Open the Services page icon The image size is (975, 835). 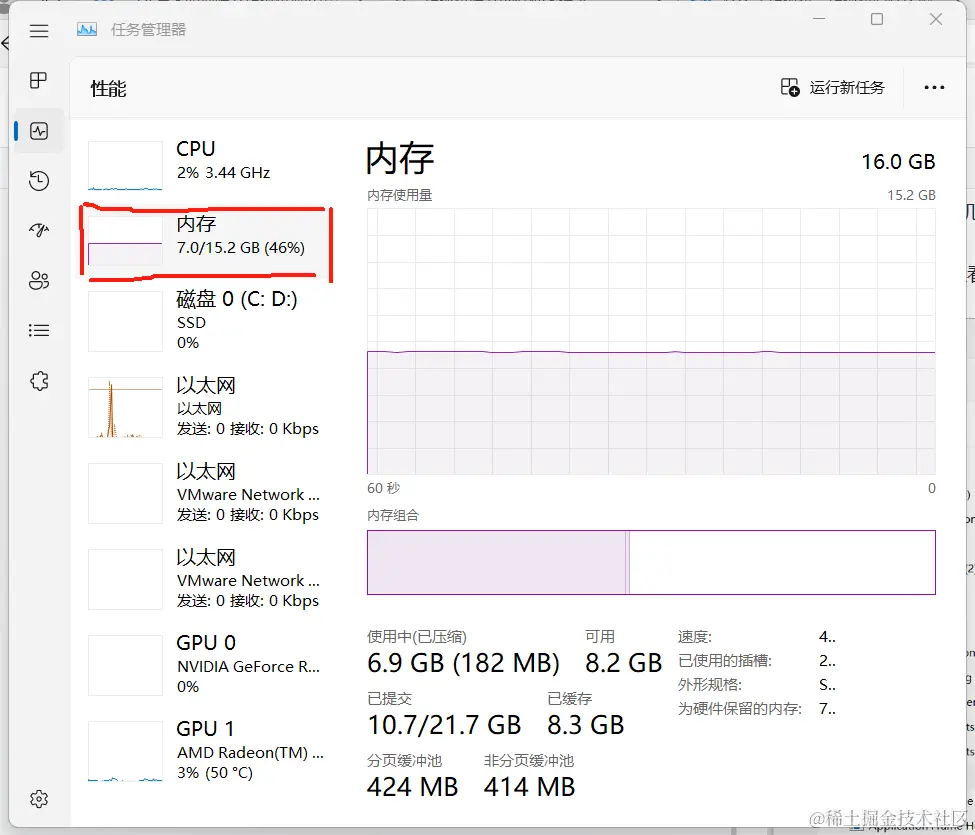point(39,381)
